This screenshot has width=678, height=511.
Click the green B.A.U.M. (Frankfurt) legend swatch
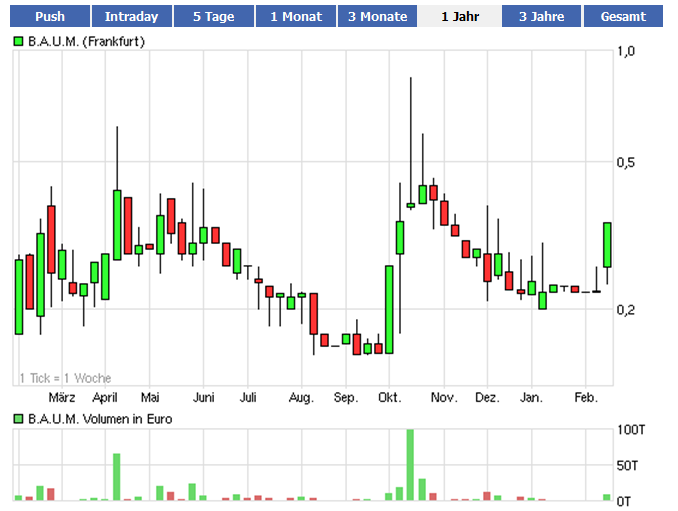pos(18,42)
